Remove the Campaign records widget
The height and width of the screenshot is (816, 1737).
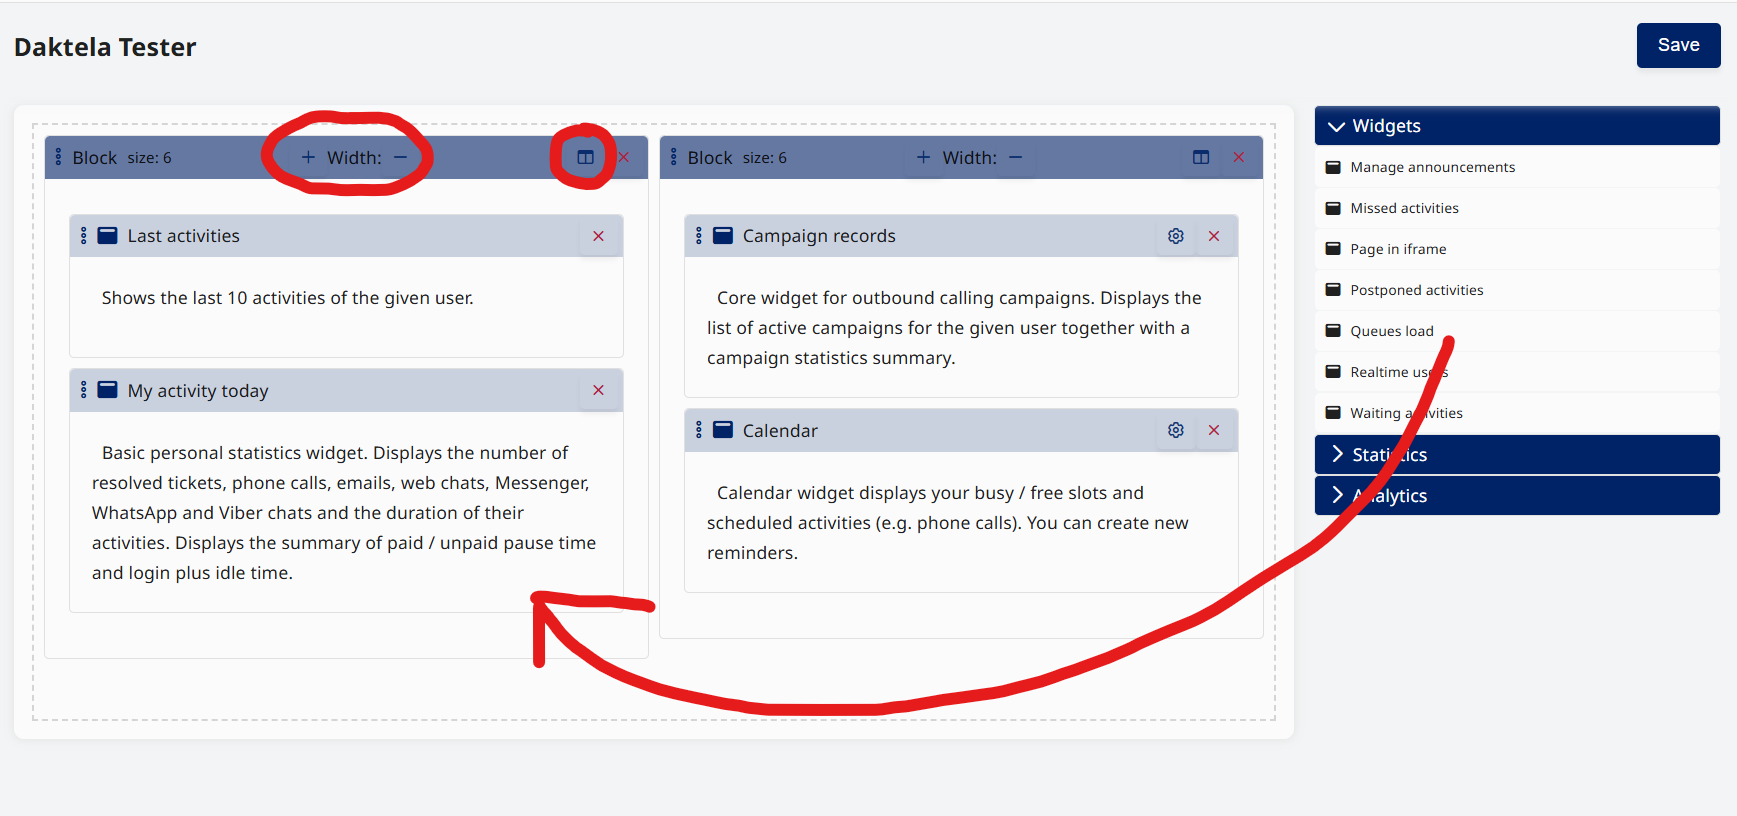point(1213,236)
